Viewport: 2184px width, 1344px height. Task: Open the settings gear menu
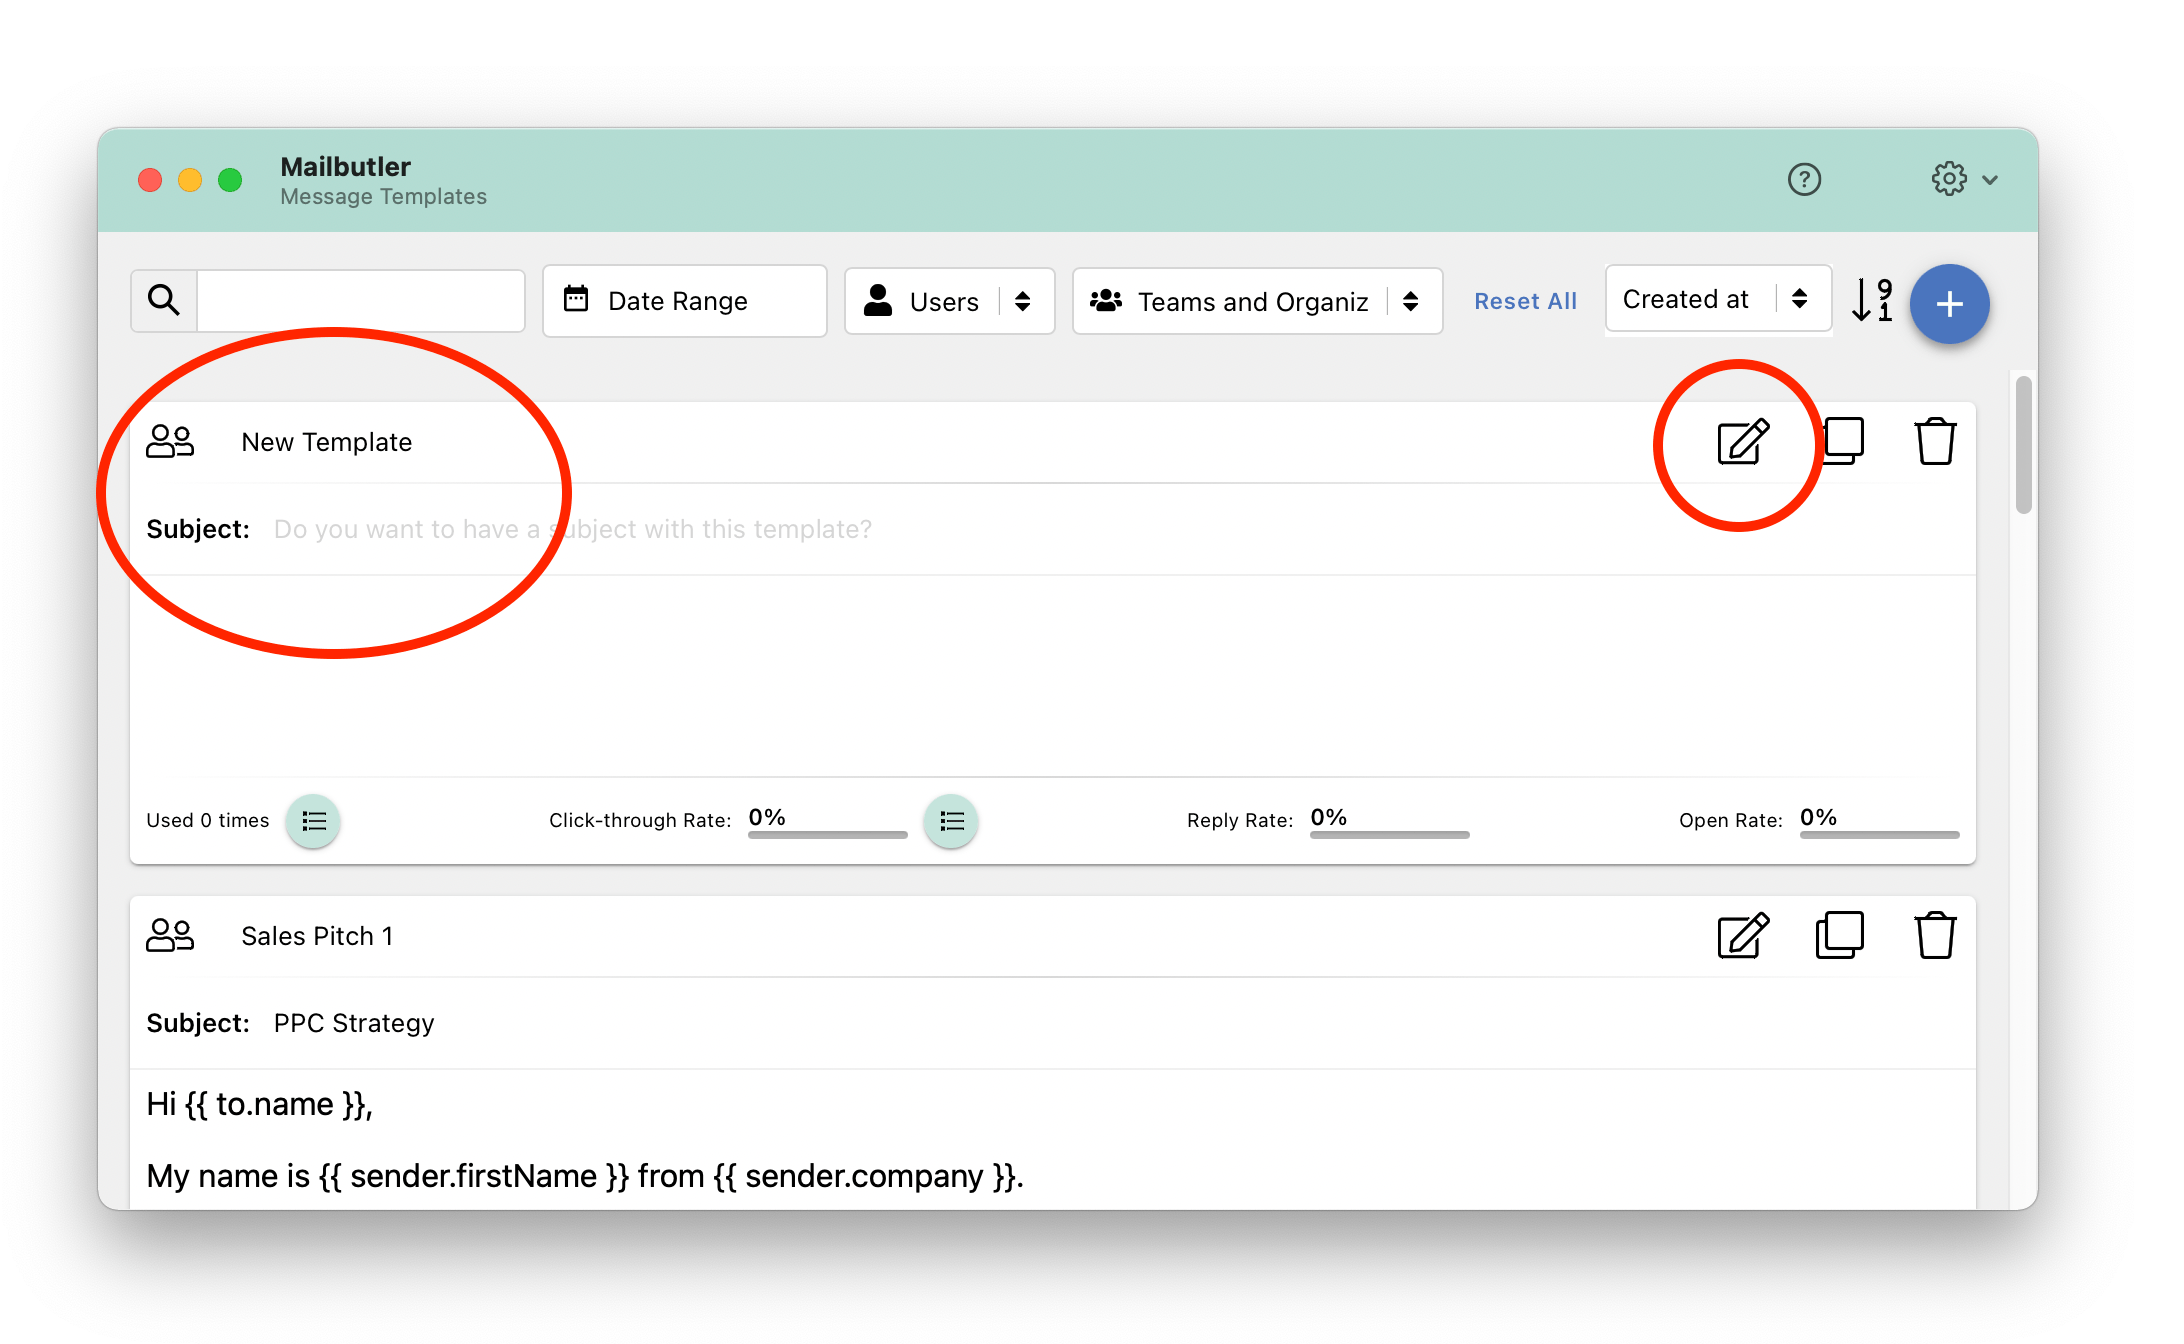pyautogui.click(x=1961, y=180)
